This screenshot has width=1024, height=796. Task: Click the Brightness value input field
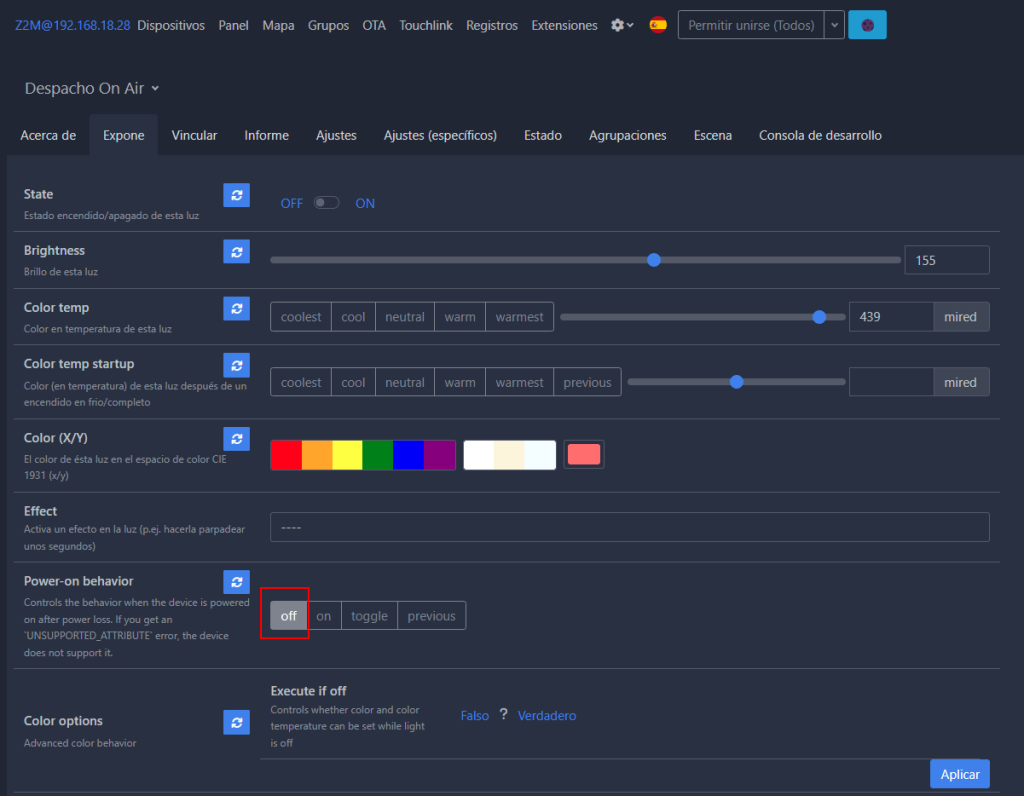(946, 260)
